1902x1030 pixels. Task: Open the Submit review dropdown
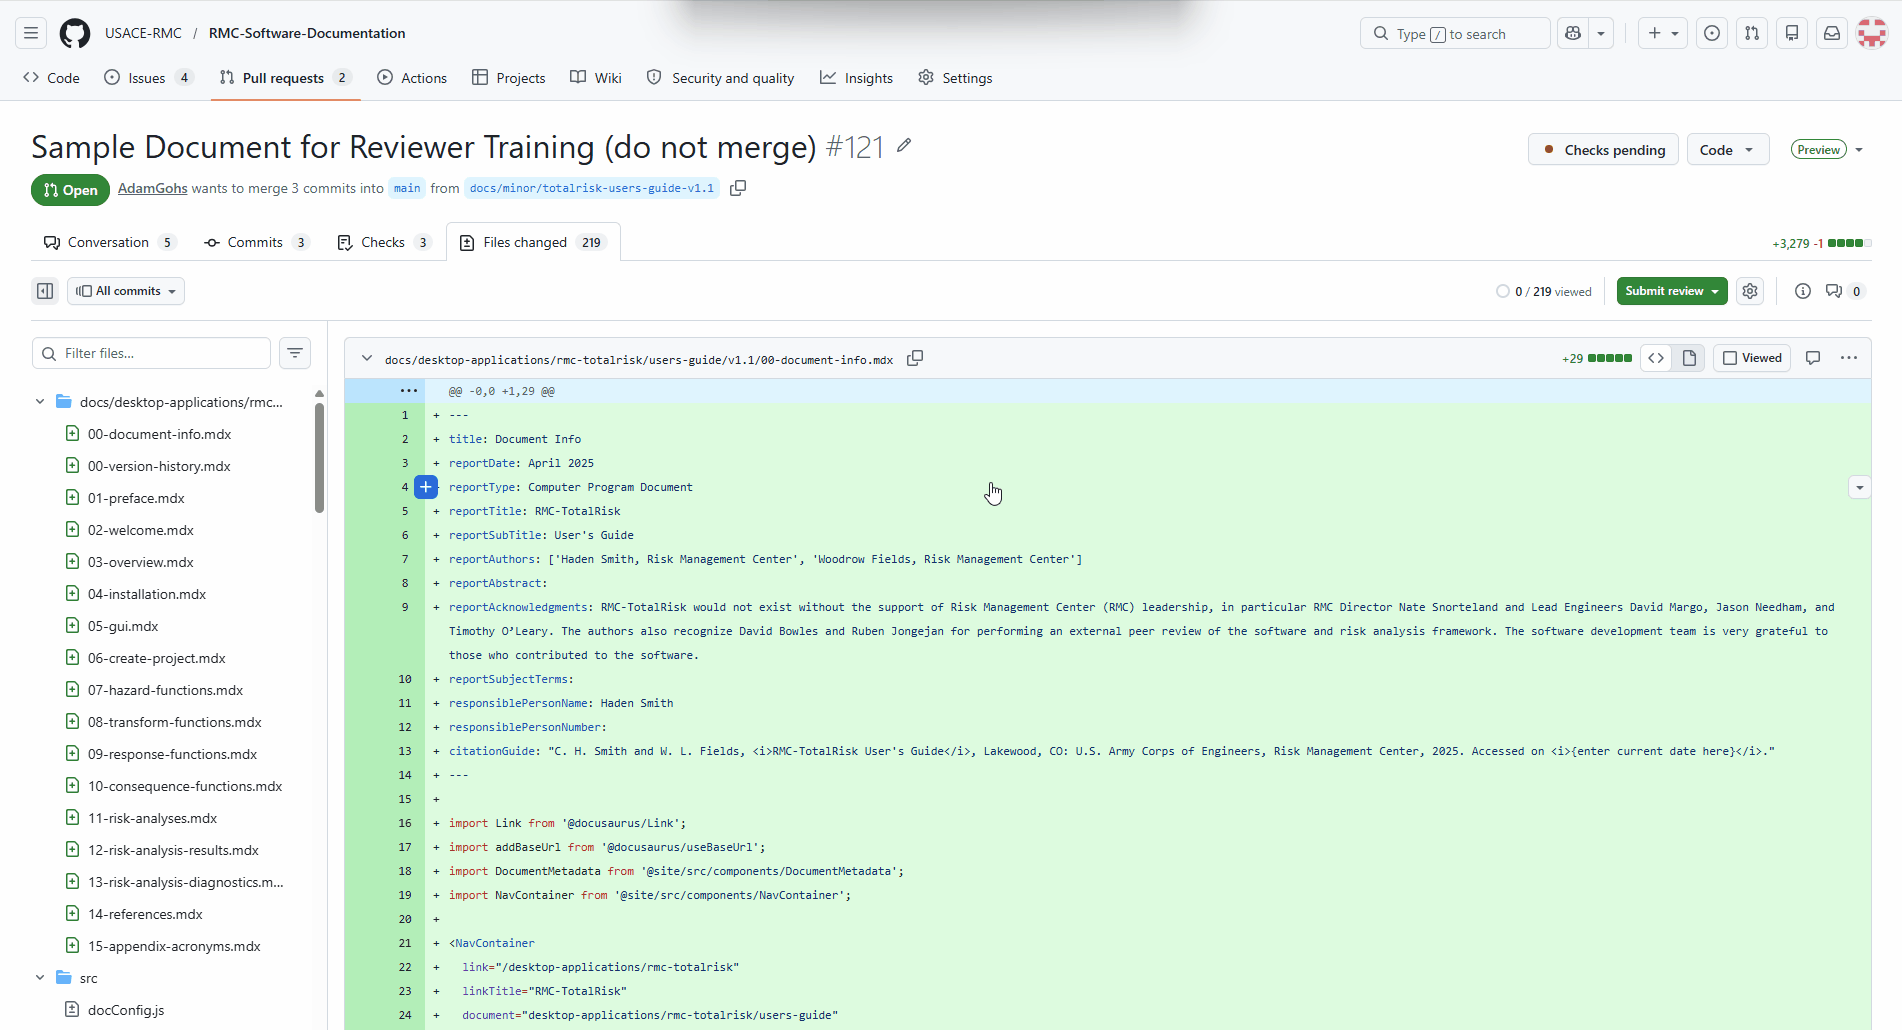point(1672,291)
